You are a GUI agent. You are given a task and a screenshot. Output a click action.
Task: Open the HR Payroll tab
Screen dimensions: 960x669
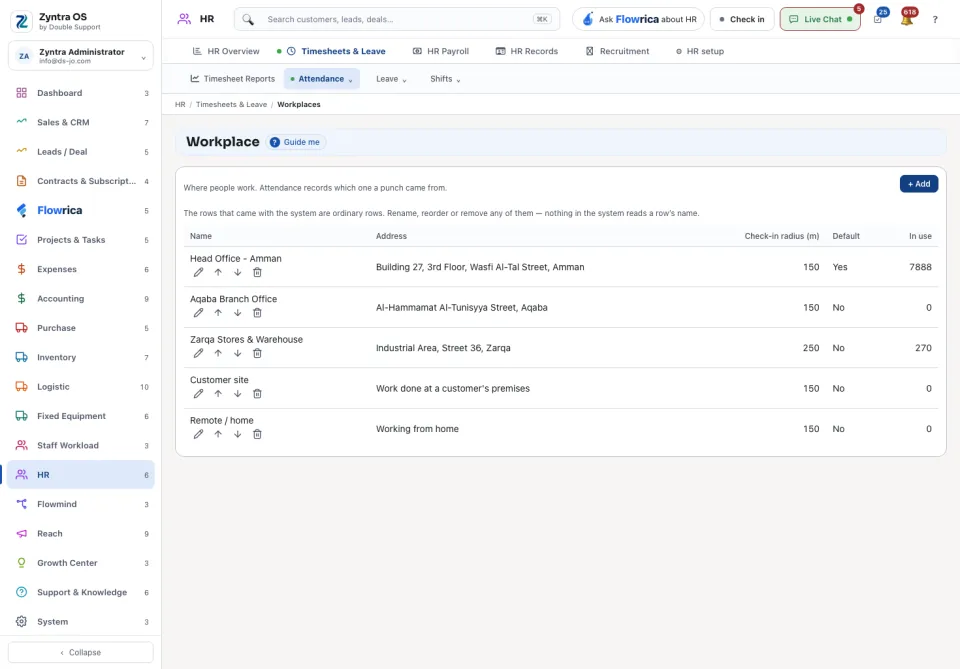tap(441, 51)
